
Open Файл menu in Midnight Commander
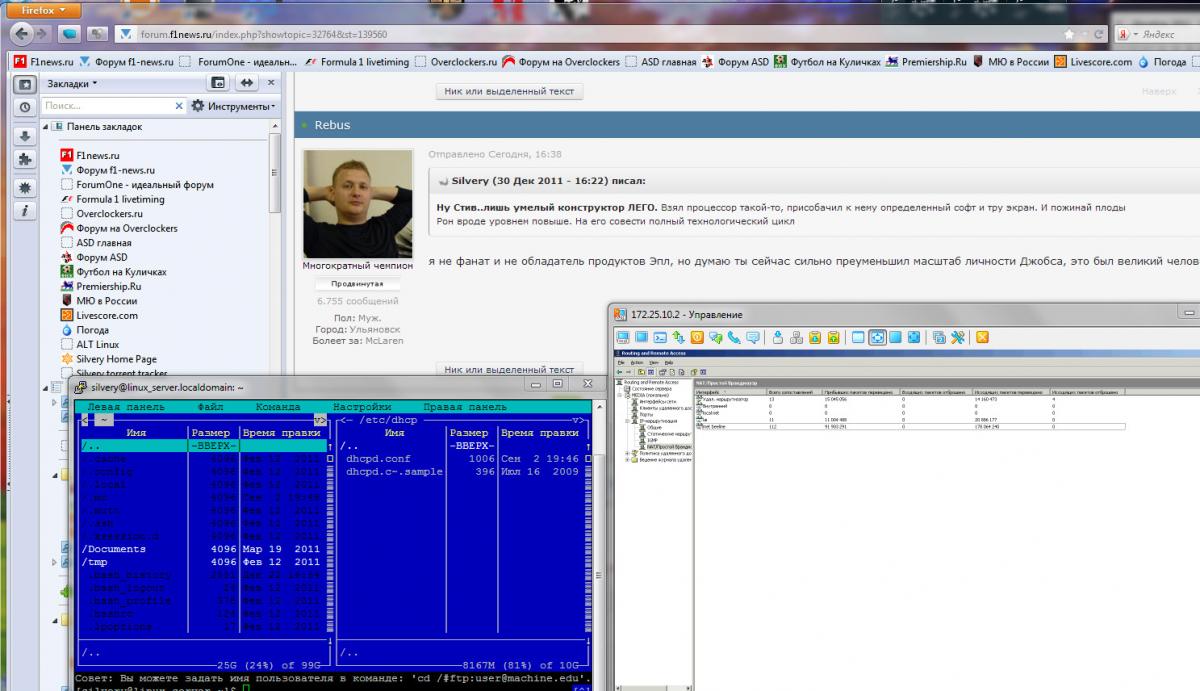coord(210,407)
